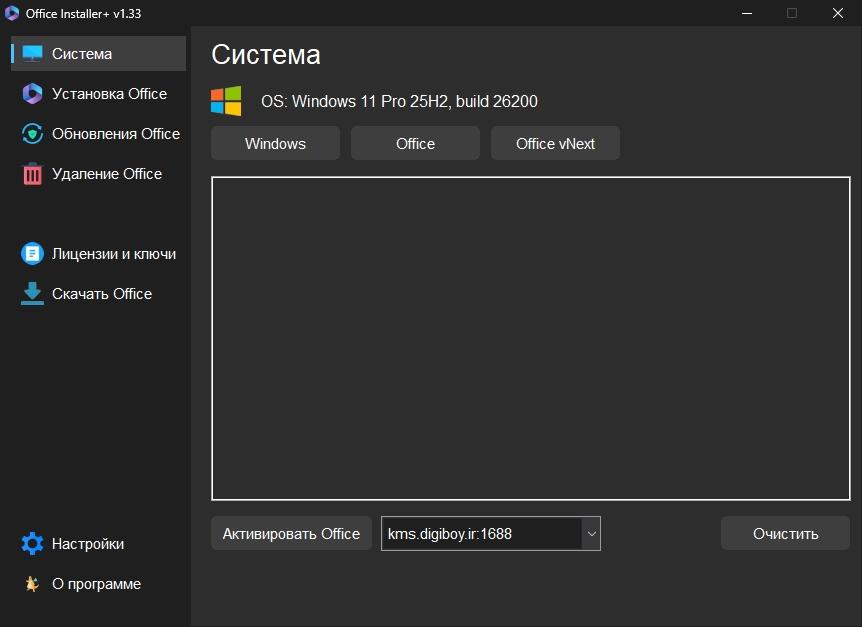Screen dimensions: 862x627
Task: Click the Windows logo next to OS info
Action: tap(226, 101)
